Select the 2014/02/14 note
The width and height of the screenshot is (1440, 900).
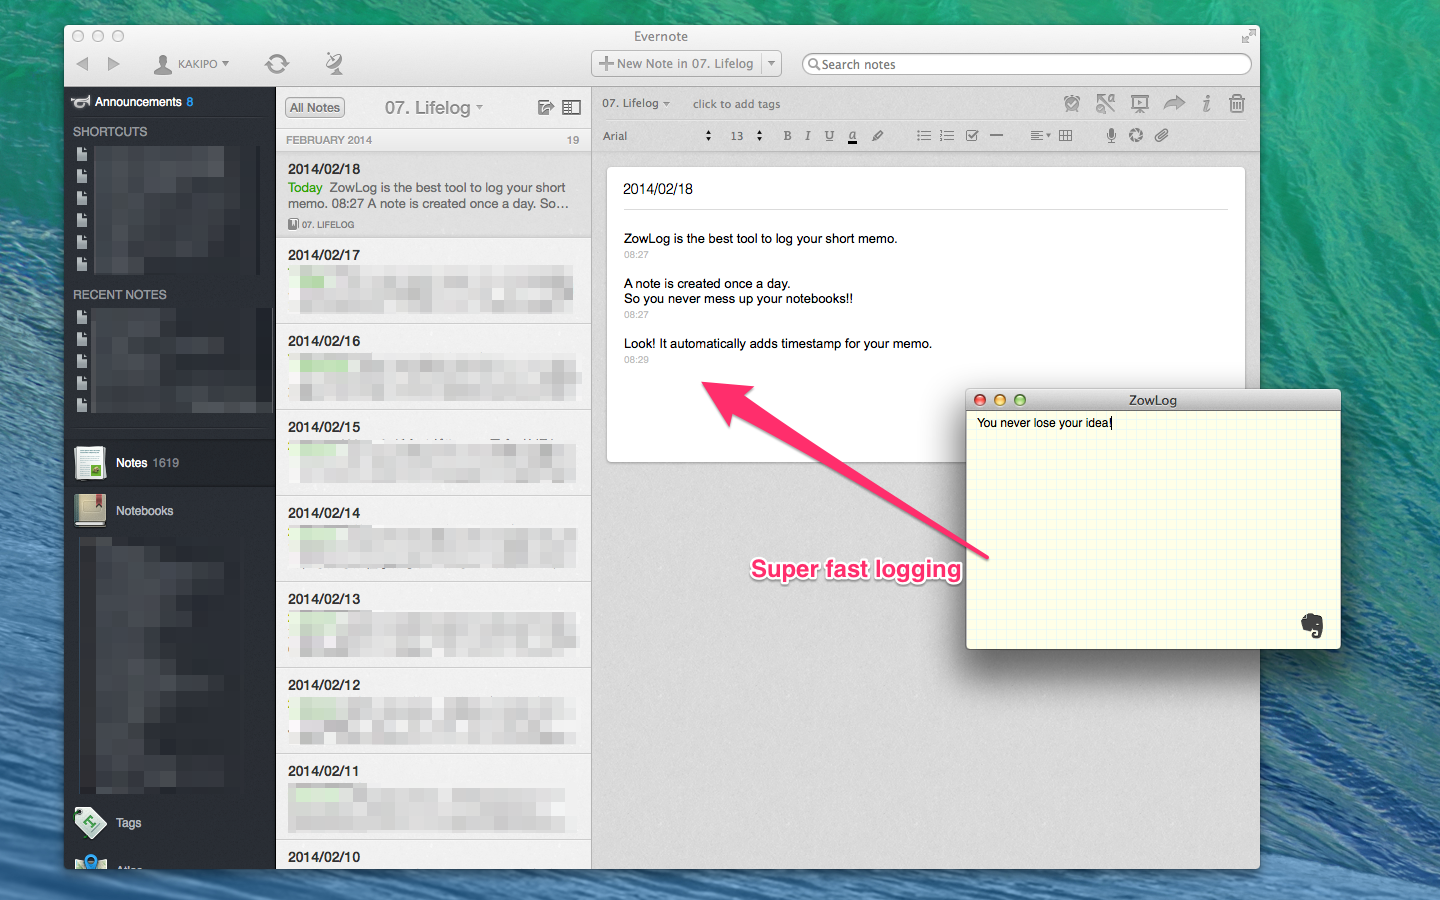pos(434,539)
